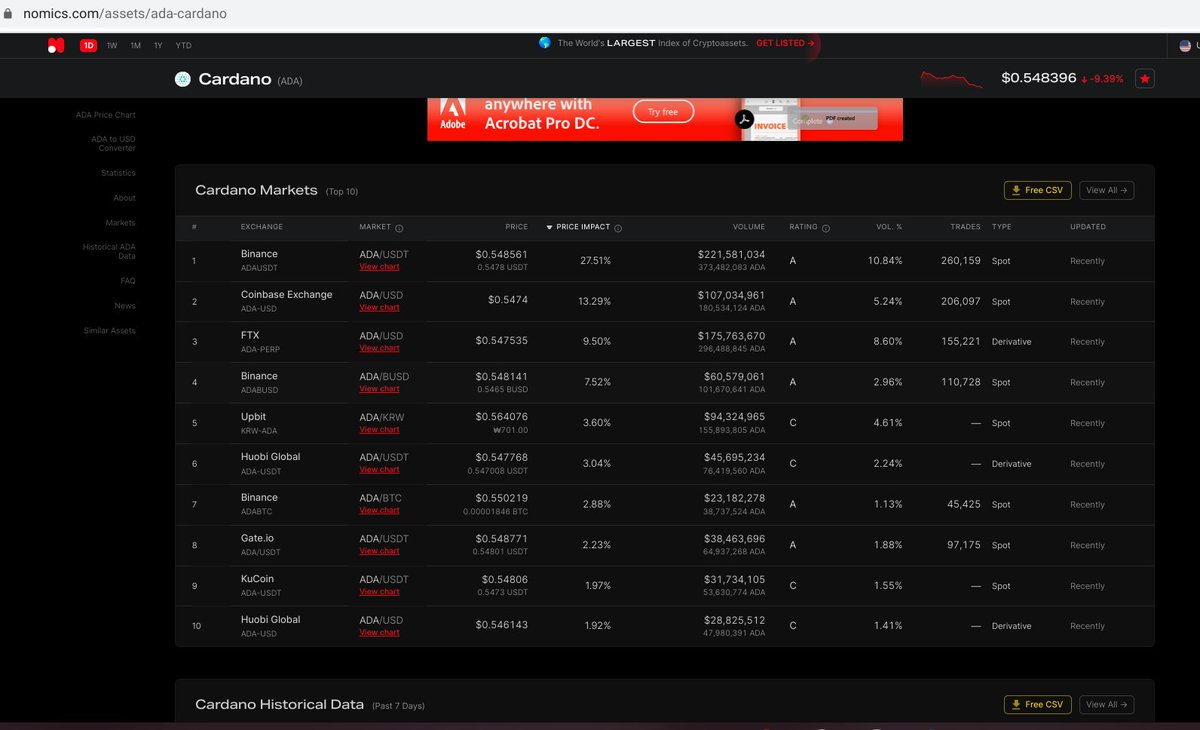
Task: Click the Cardano coin logo icon
Action: click(182, 79)
